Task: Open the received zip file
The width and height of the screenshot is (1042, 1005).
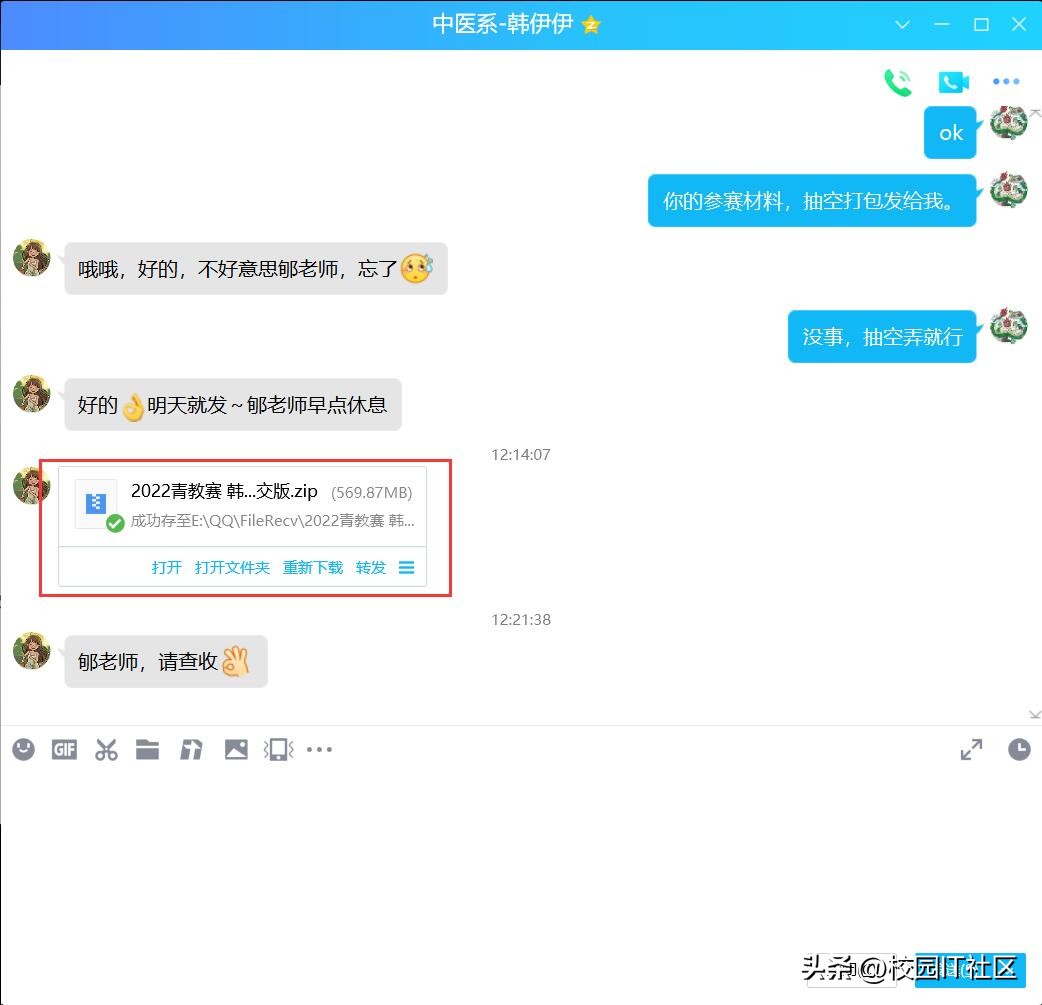Action: (165, 567)
